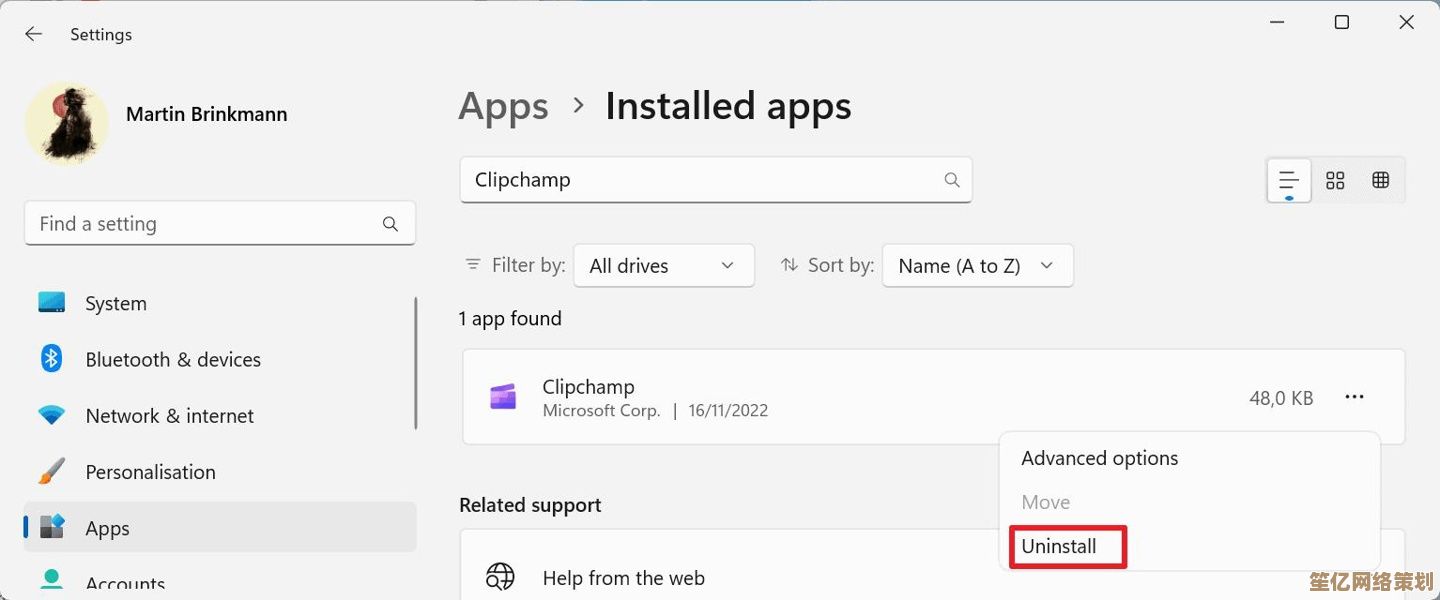Click the Clipchamp app icon
This screenshot has width=1440, height=600.
(503, 397)
